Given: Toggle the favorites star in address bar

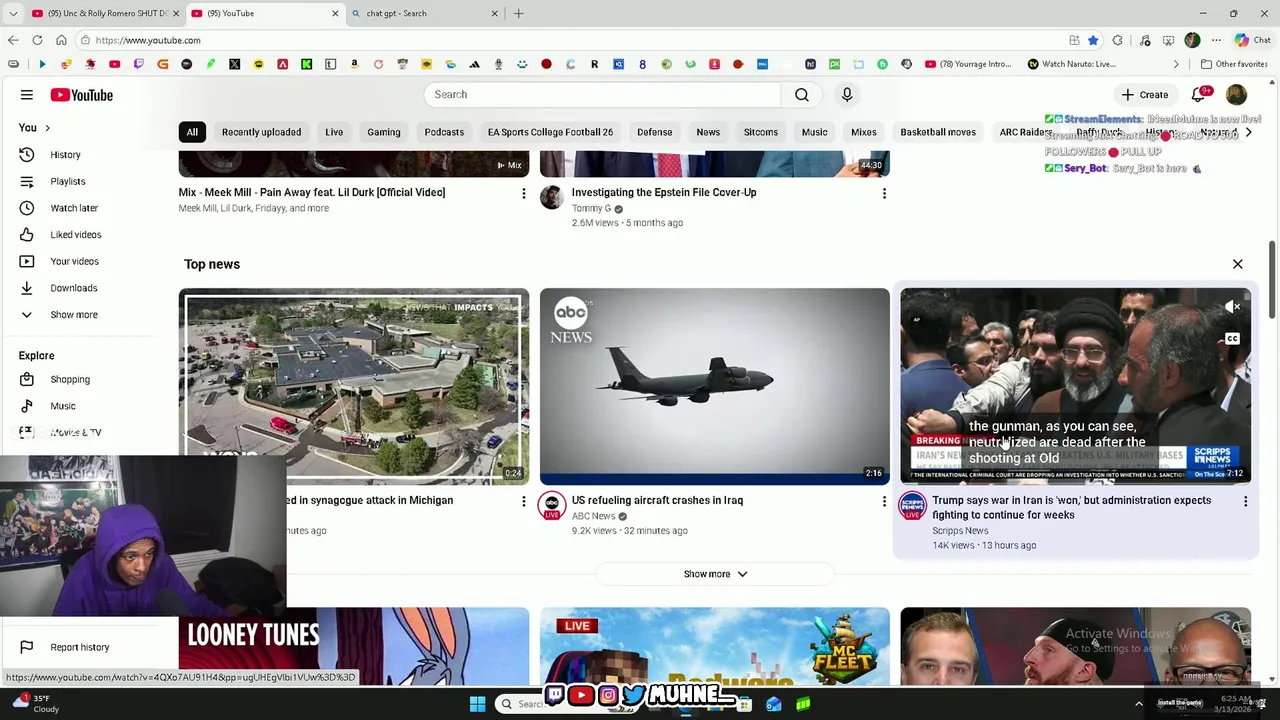Looking at the screenshot, I should coord(1093,40).
